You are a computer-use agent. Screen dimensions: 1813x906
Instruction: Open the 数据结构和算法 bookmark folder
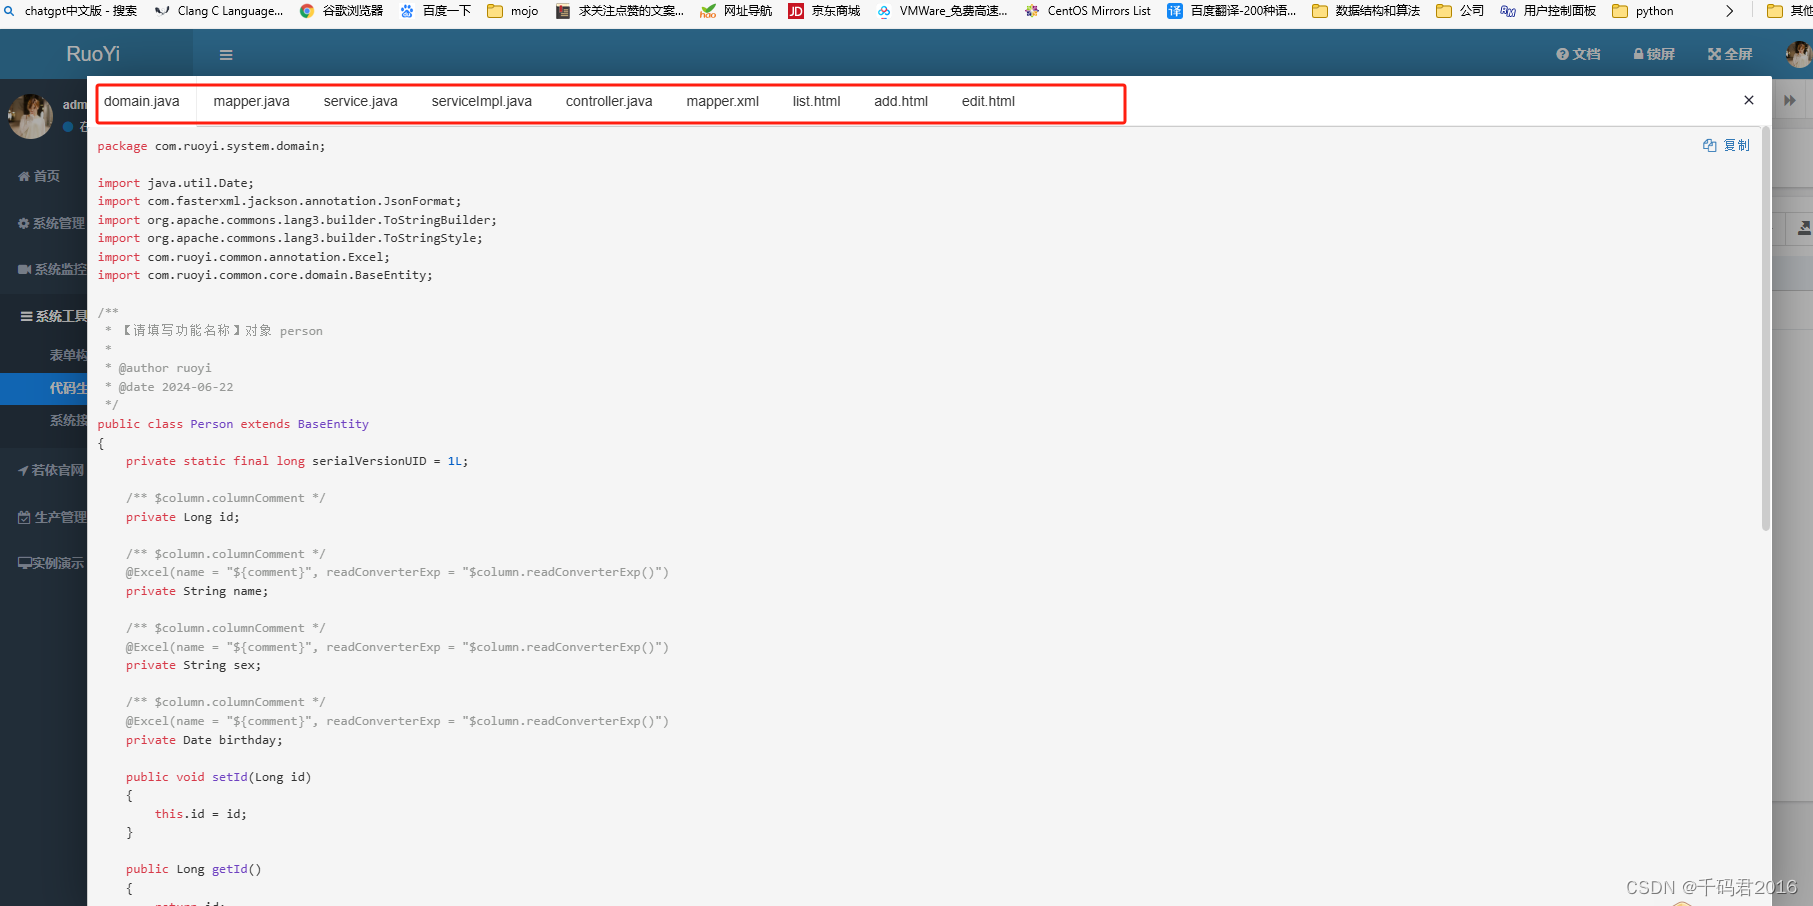pos(1366,11)
